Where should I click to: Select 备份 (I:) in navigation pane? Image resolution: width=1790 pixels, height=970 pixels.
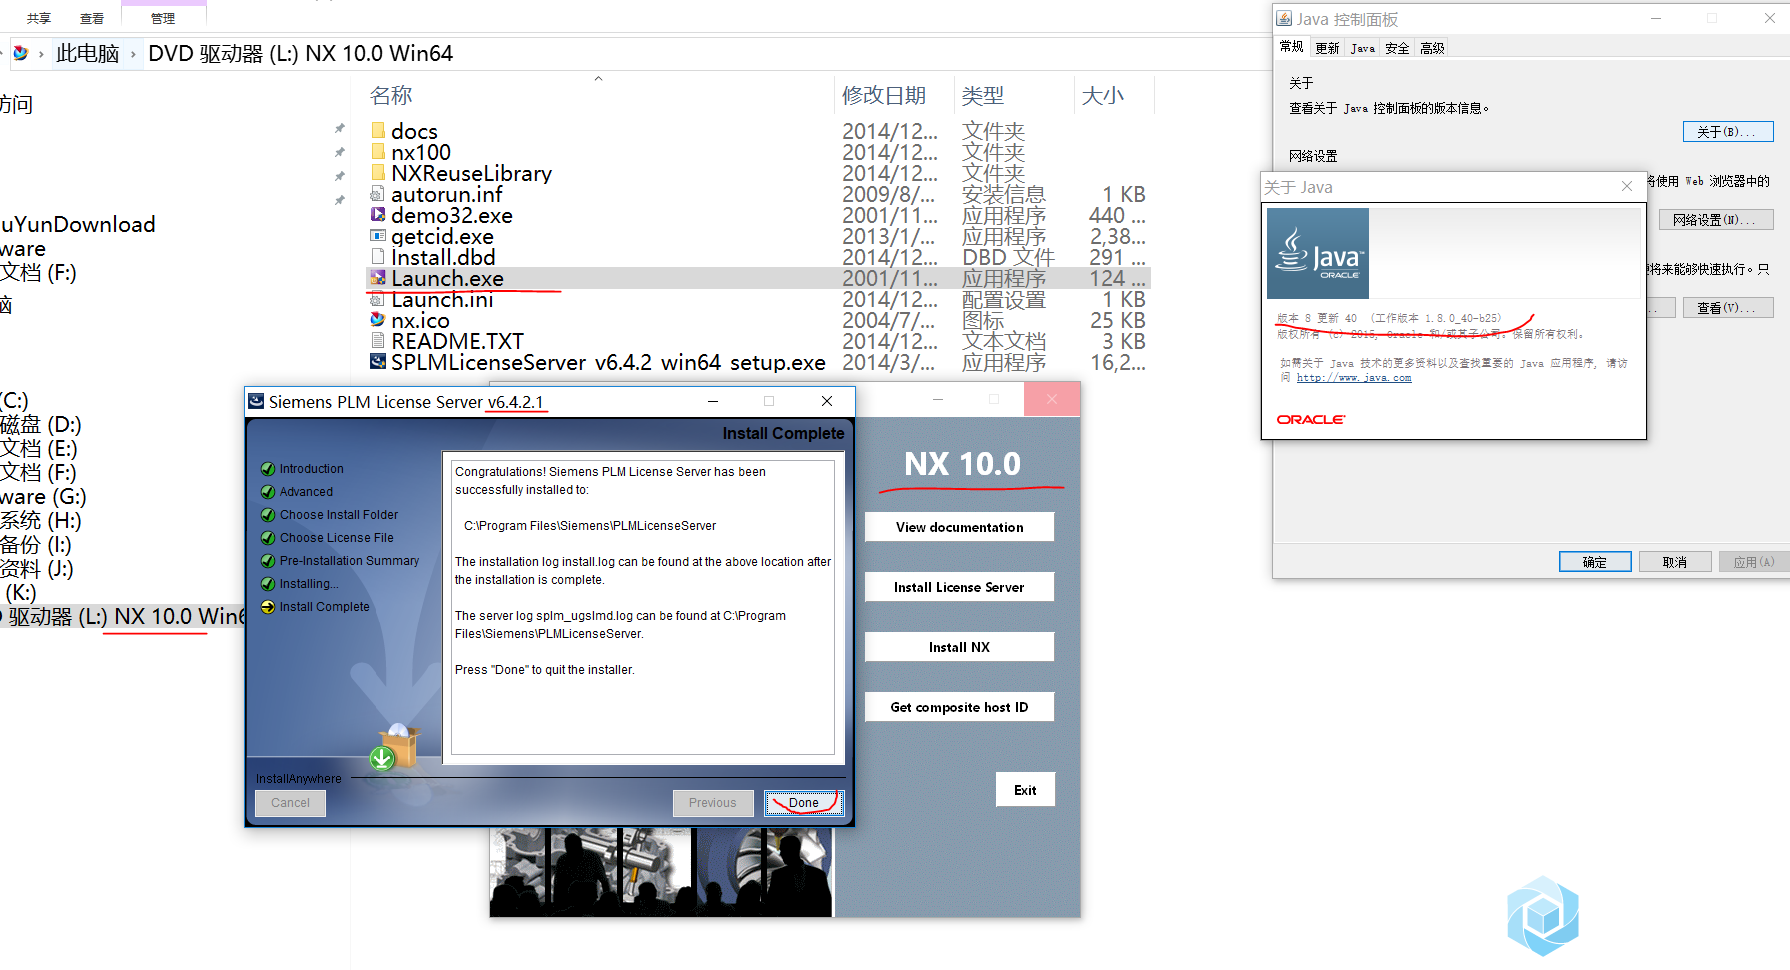(36, 545)
